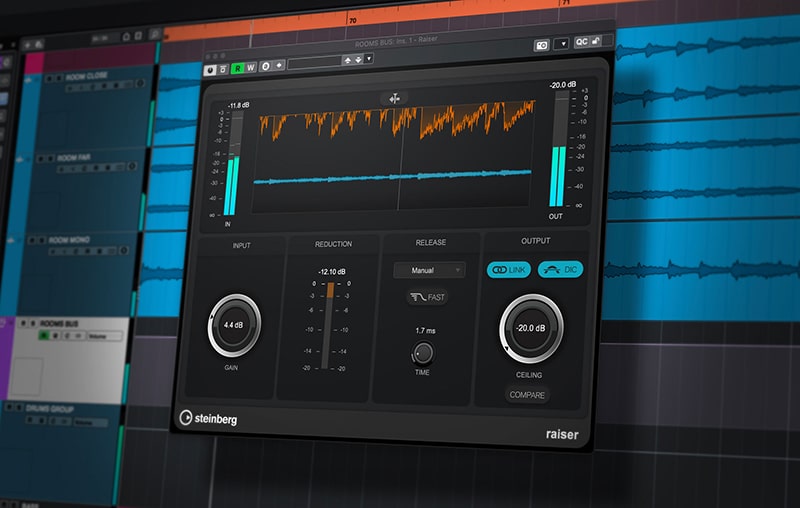Viewport: 800px width, 508px height.
Task: Load next preset with down arrow
Action: tap(358, 60)
